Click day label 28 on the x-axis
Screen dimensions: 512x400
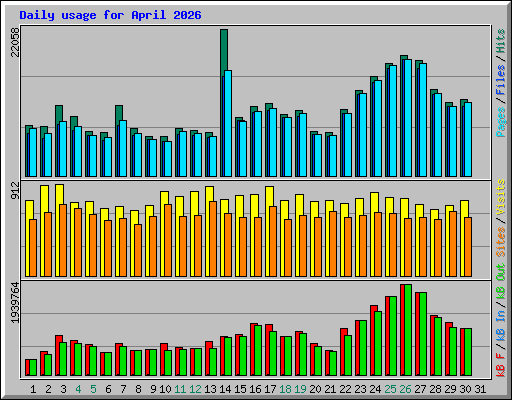435,389
